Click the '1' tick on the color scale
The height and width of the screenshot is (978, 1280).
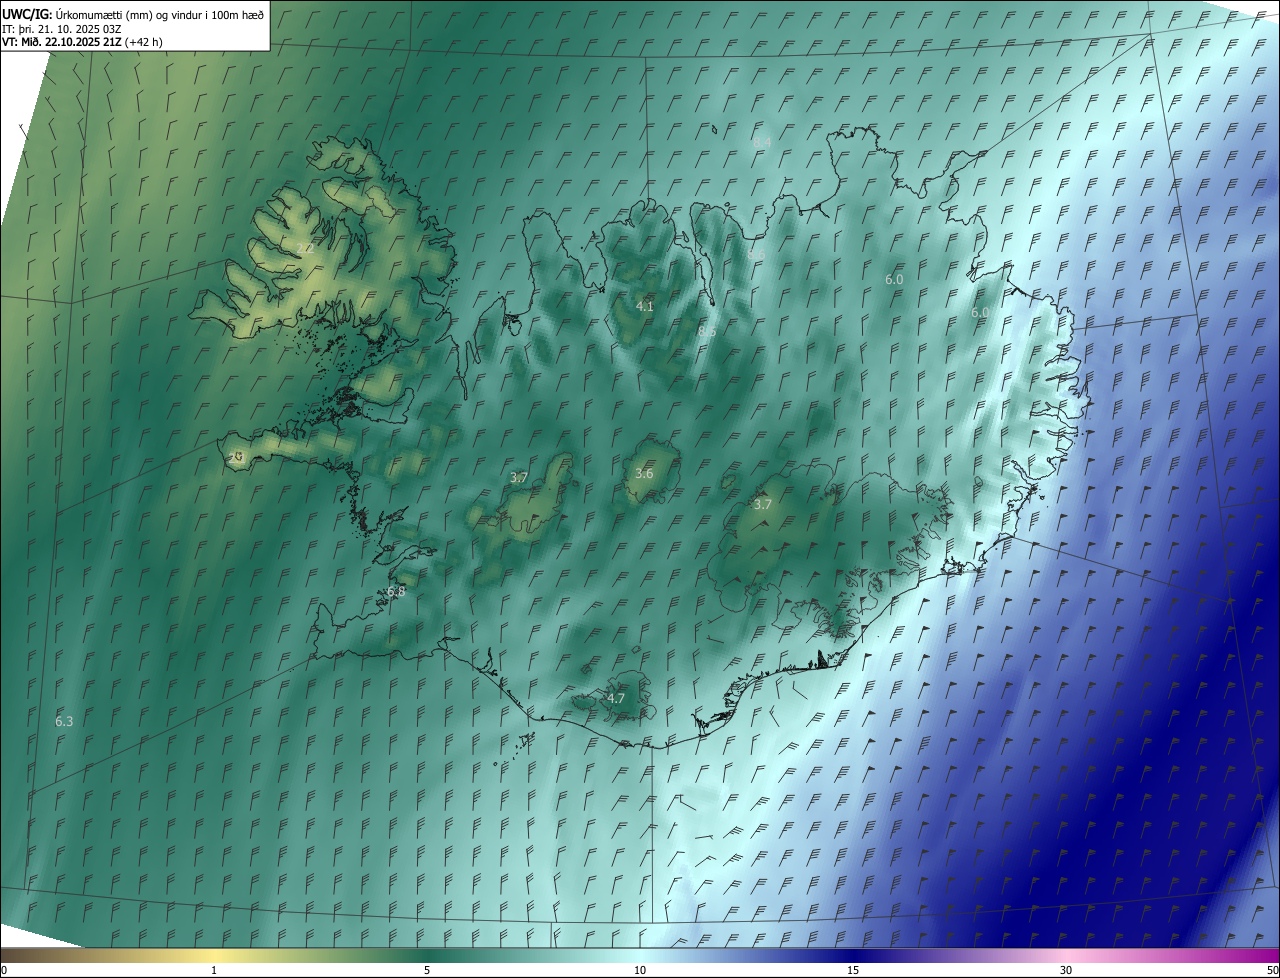(x=214, y=970)
